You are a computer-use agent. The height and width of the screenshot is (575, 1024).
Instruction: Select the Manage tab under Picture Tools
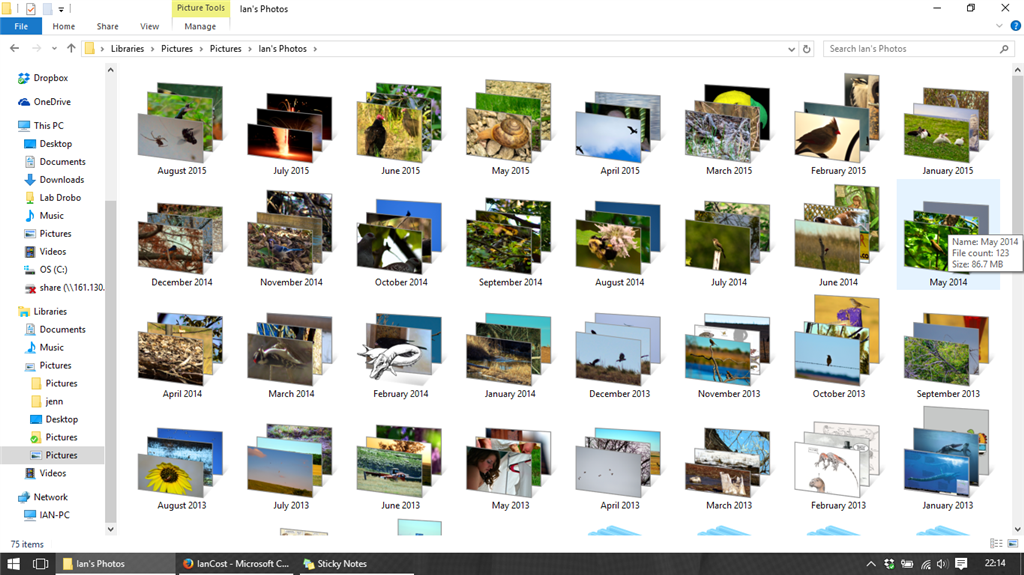(x=200, y=26)
